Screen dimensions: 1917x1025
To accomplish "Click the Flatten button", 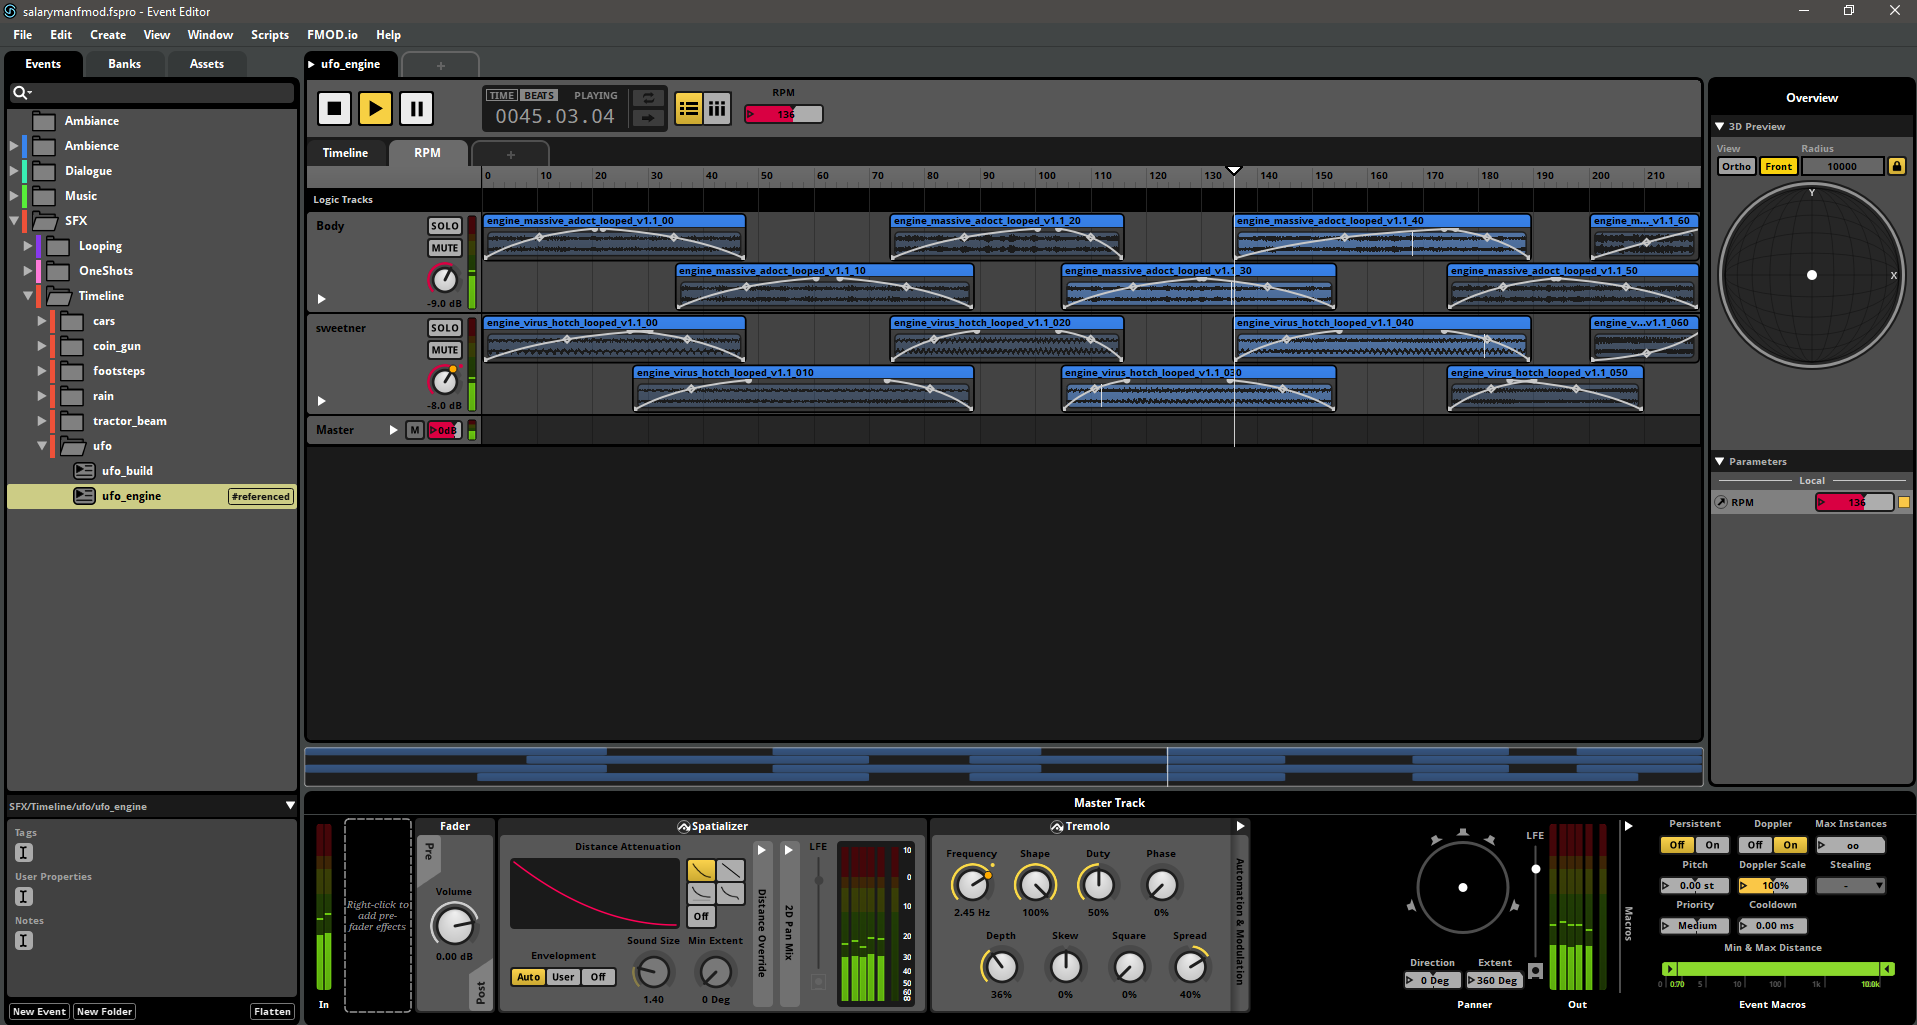I will pyautogui.click(x=272, y=1012).
